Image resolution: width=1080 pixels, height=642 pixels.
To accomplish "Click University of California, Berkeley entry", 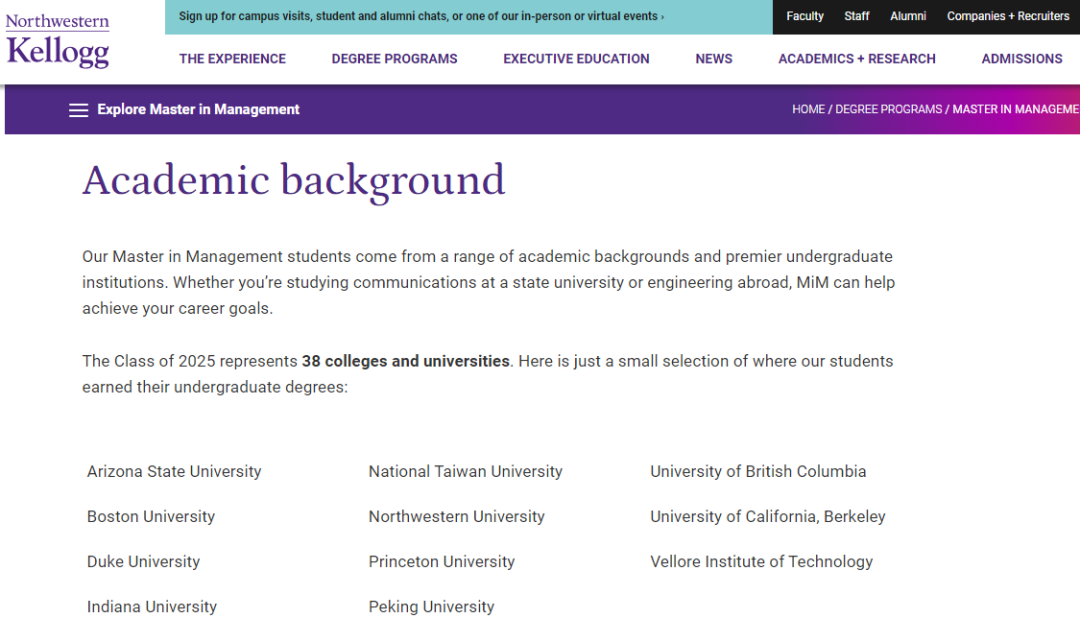I will pyautogui.click(x=767, y=517).
